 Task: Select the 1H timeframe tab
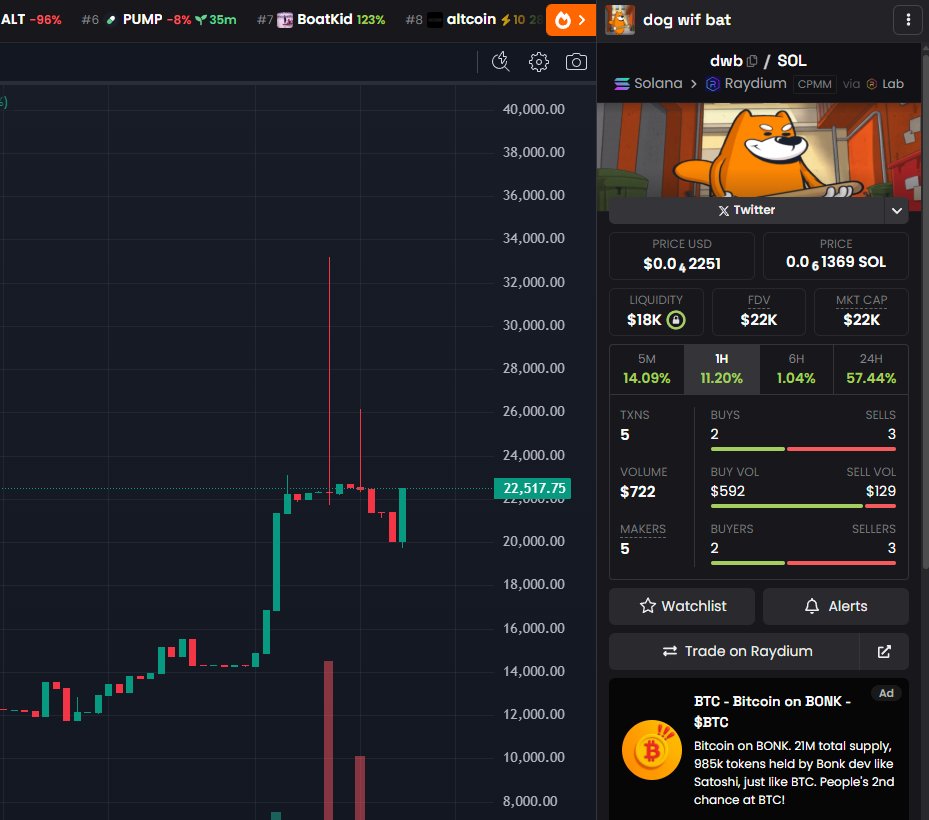721,369
